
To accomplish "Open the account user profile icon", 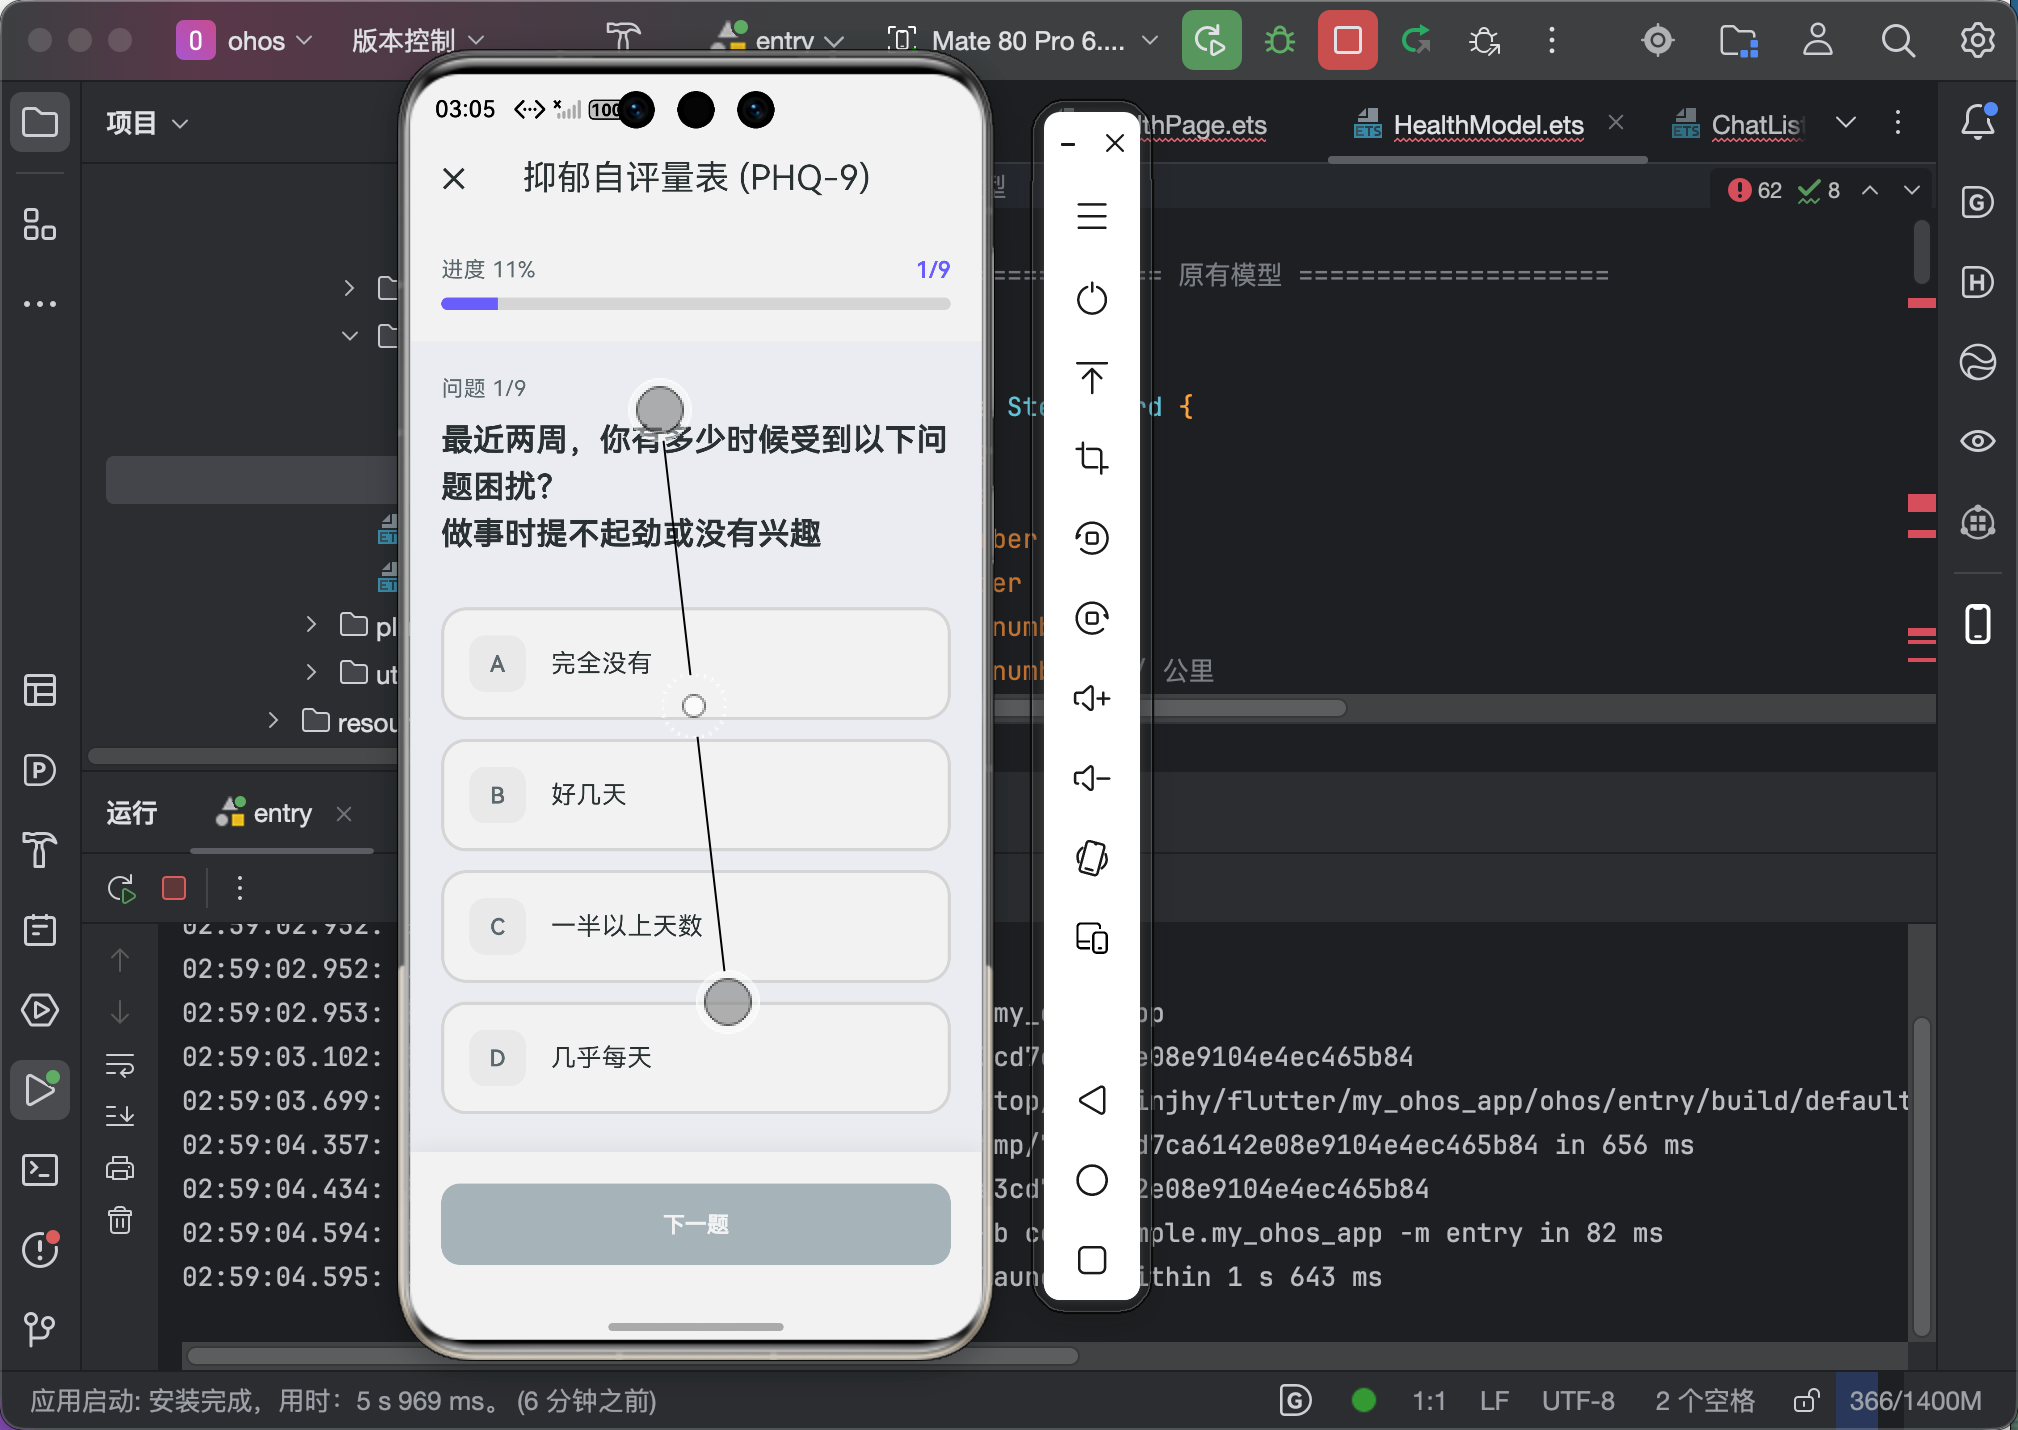I will coord(1818,41).
